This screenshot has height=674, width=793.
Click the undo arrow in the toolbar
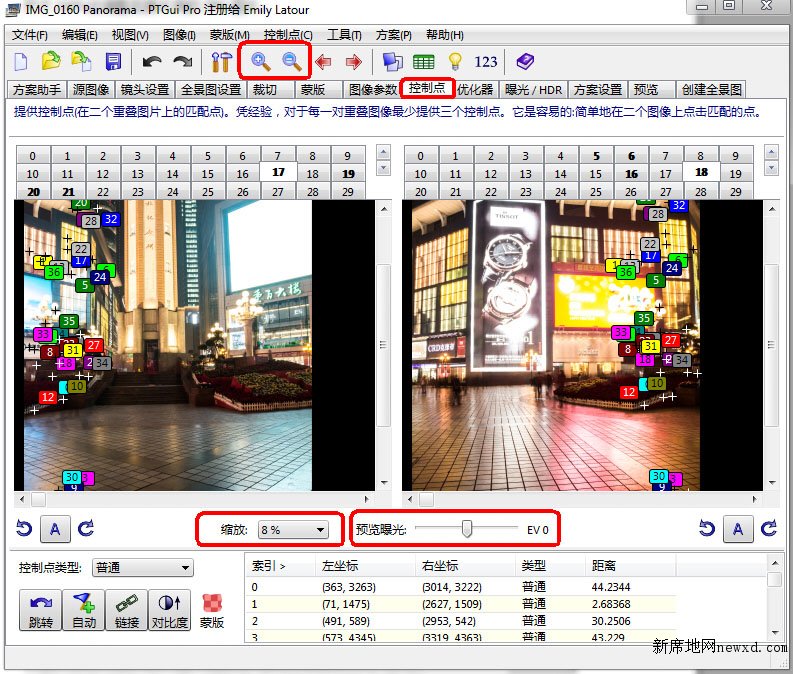[152, 61]
